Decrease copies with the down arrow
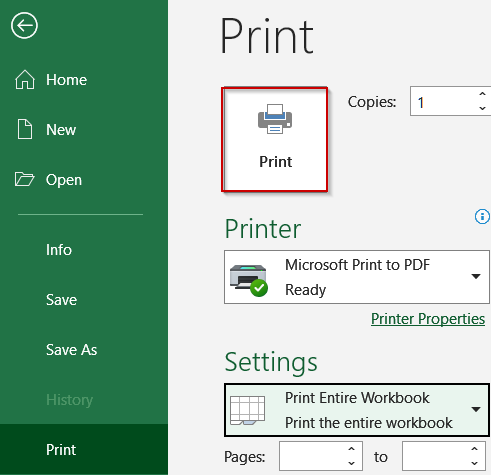491x475 pixels. (482, 108)
